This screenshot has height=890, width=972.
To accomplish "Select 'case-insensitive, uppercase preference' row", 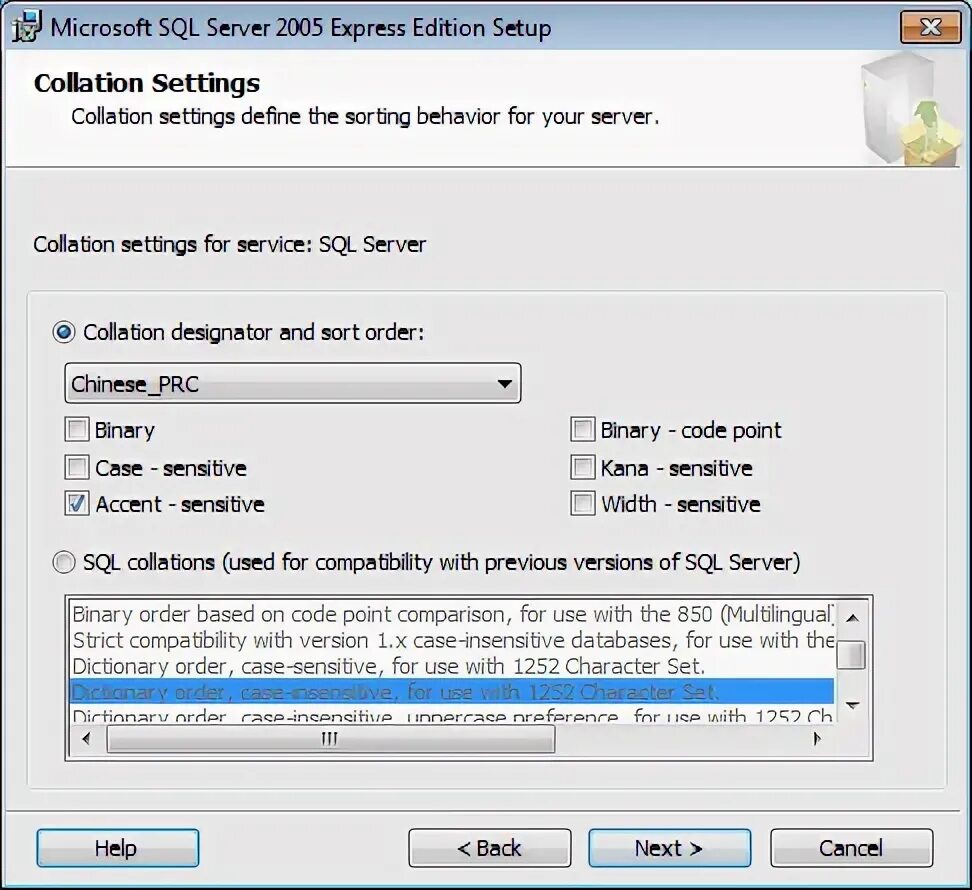I will (x=452, y=714).
